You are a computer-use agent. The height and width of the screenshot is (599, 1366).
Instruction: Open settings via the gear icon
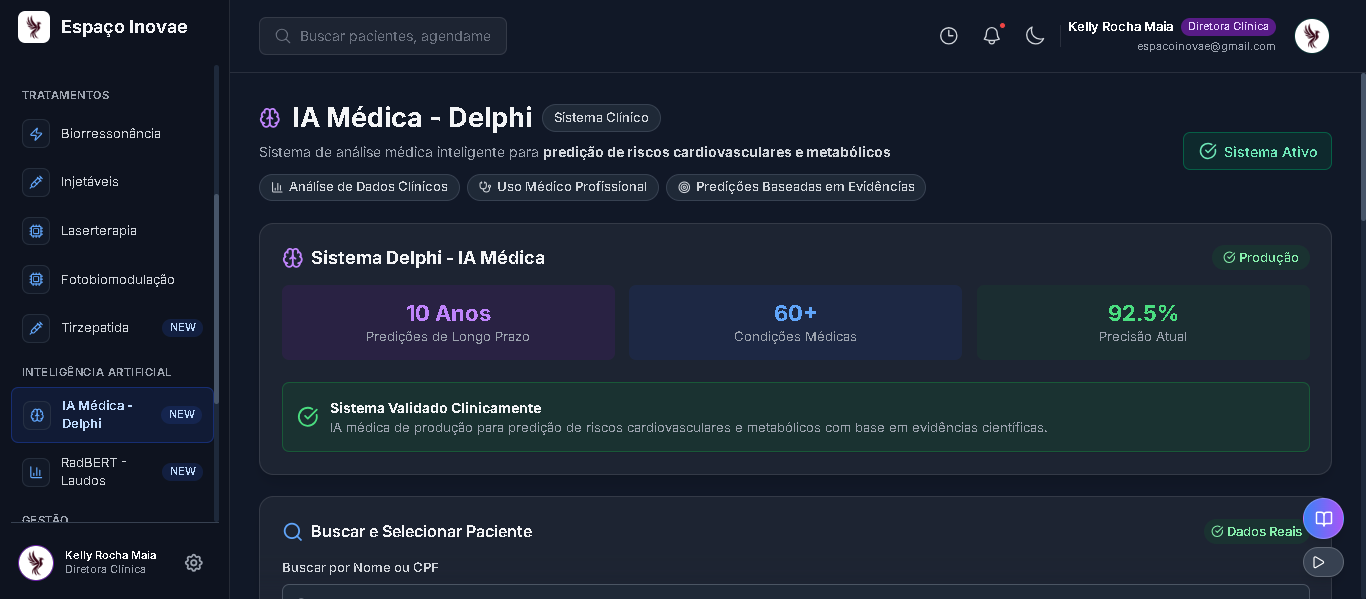(x=193, y=563)
